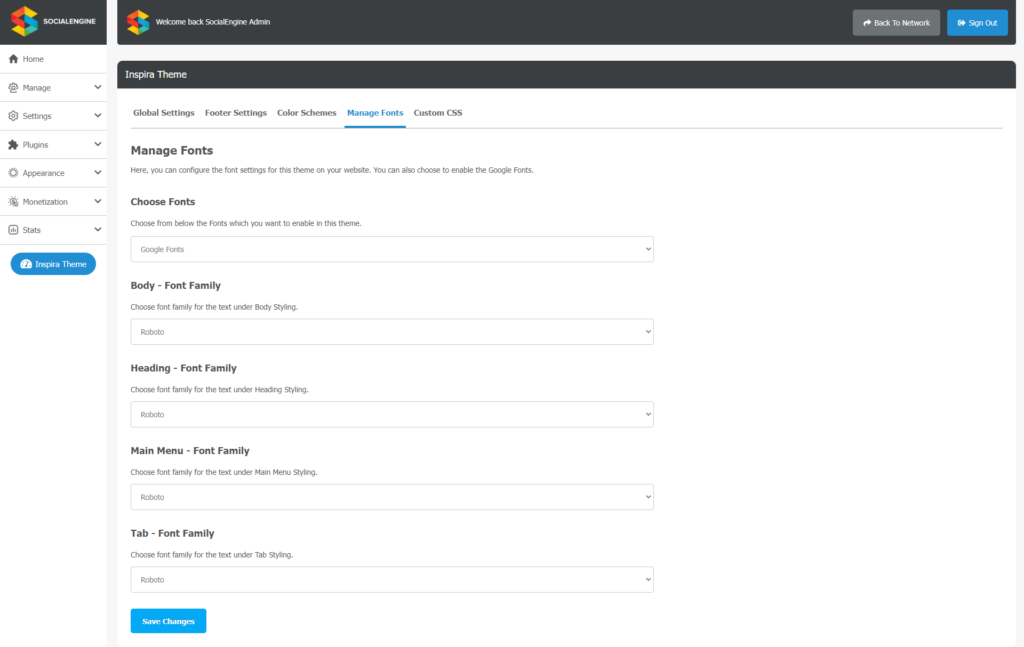The width and height of the screenshot is (1024, 647).
Task: Click the Home house icon
Action: [13, 59]
